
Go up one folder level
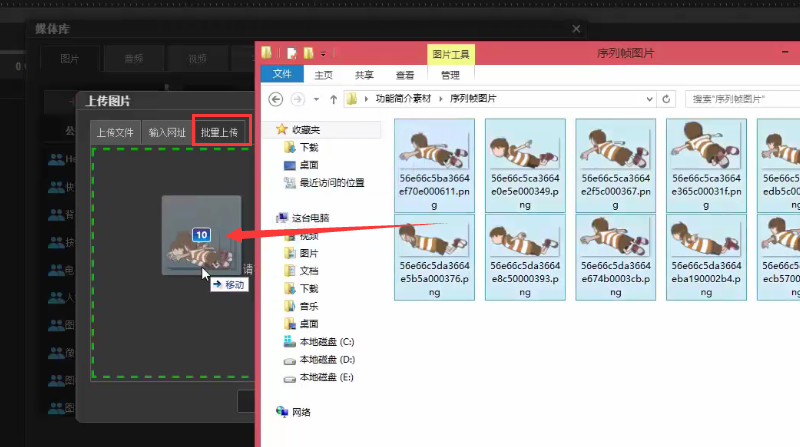pyautogui.click(x=333, y=99)
